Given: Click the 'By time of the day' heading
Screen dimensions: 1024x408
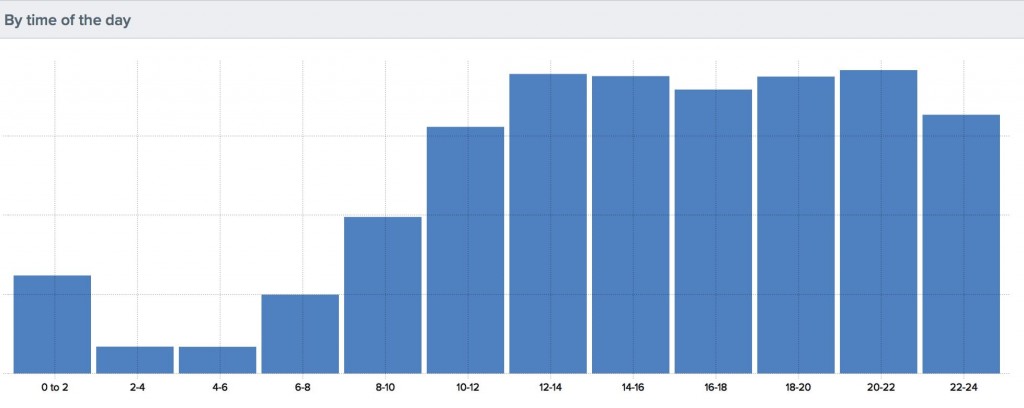Looking at the screenshot, I should (x=68, y=20).
